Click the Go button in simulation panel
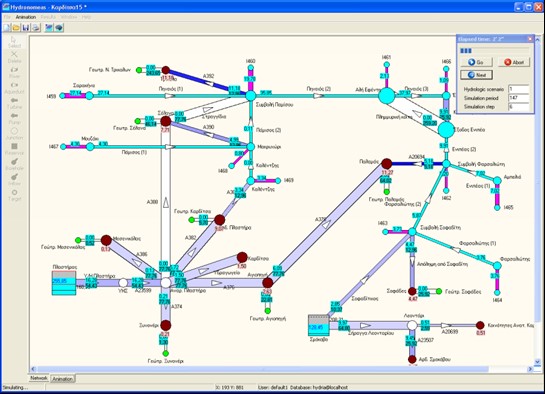The width and height of the screenshot is (545, 394). pos(477,62)
